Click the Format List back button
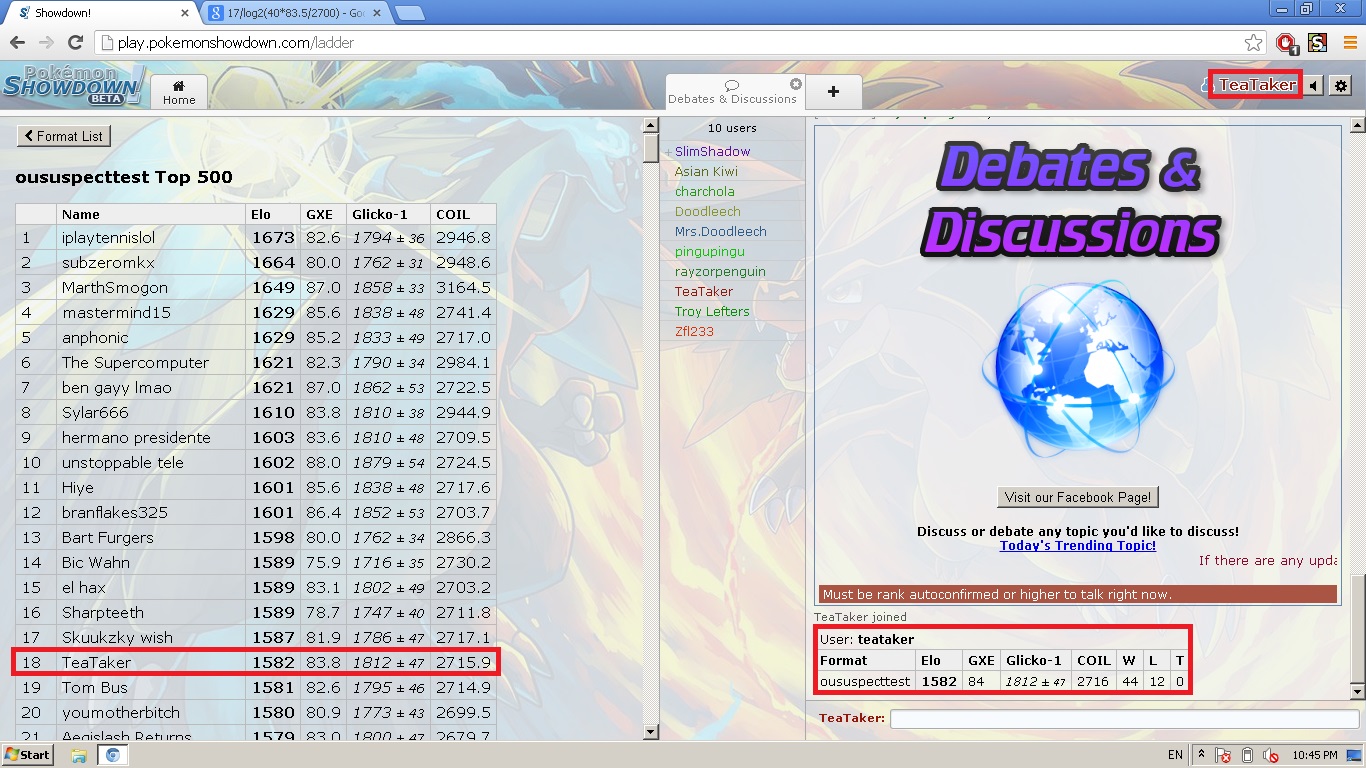Screen dimensions: 1366x768 point(63,136)
